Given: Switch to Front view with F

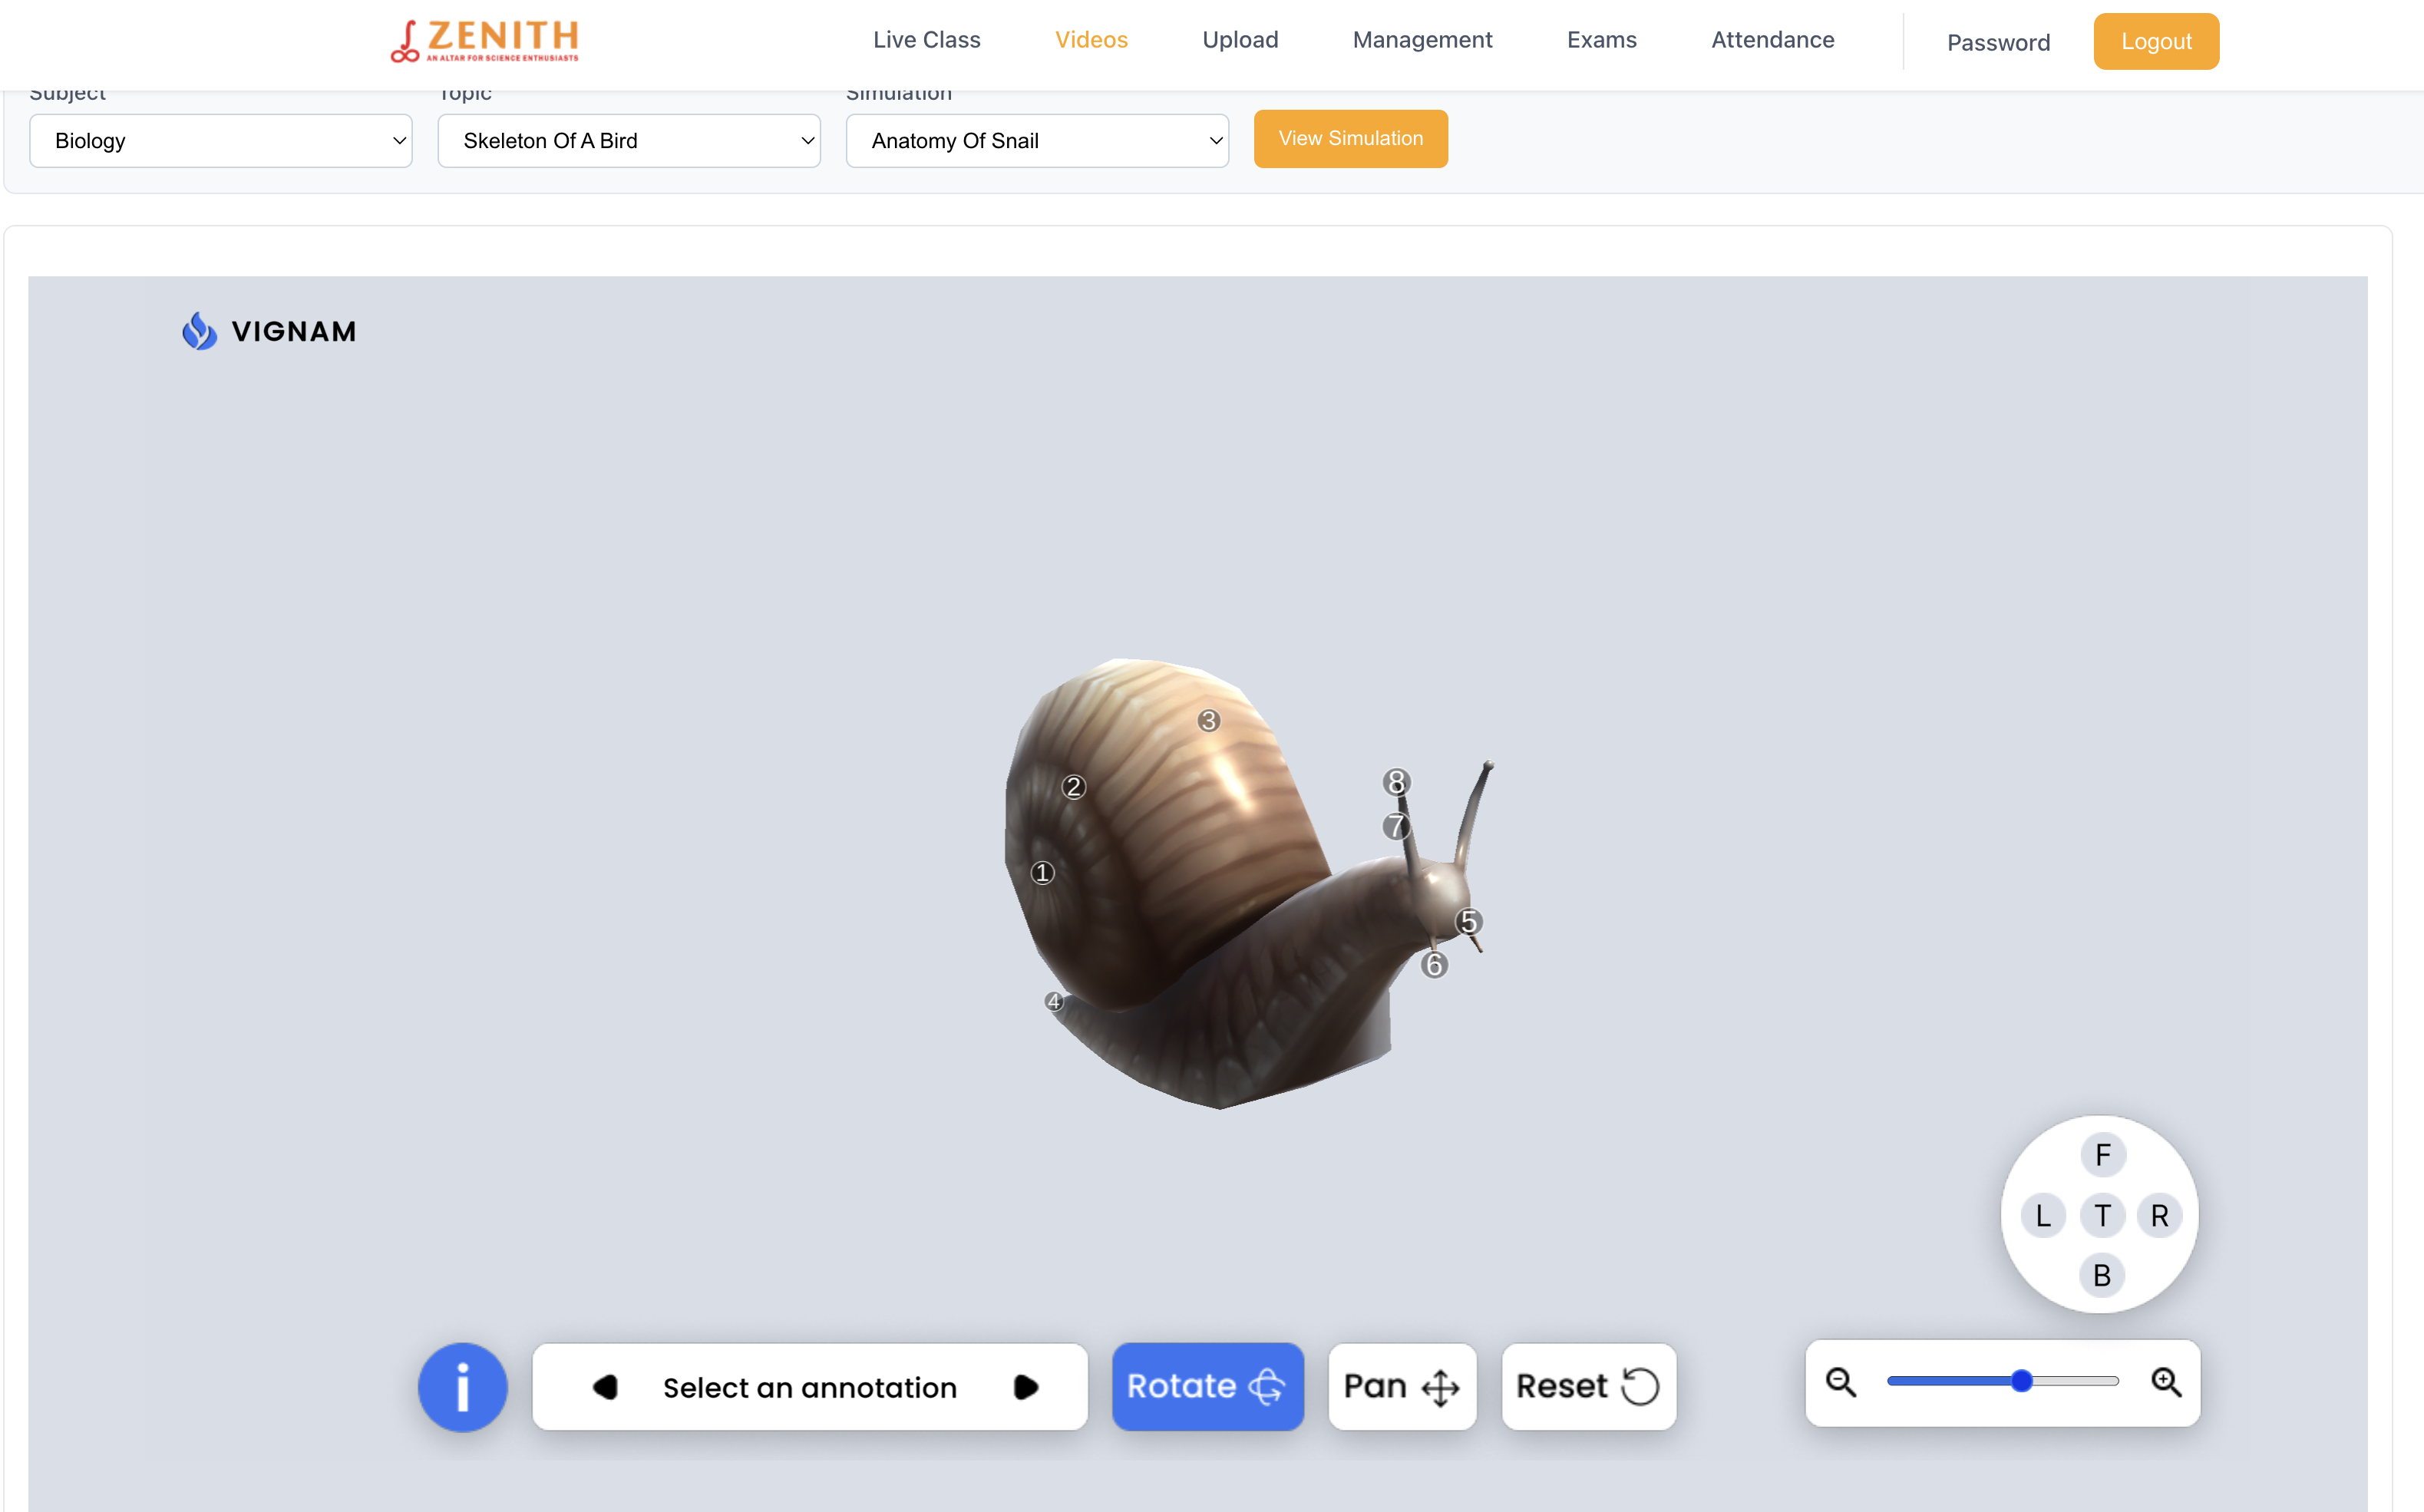Looking at the screenshot, I should [2102, 1155].
